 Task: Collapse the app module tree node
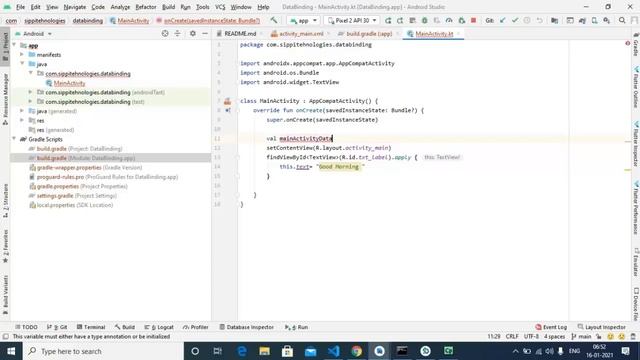14,45
